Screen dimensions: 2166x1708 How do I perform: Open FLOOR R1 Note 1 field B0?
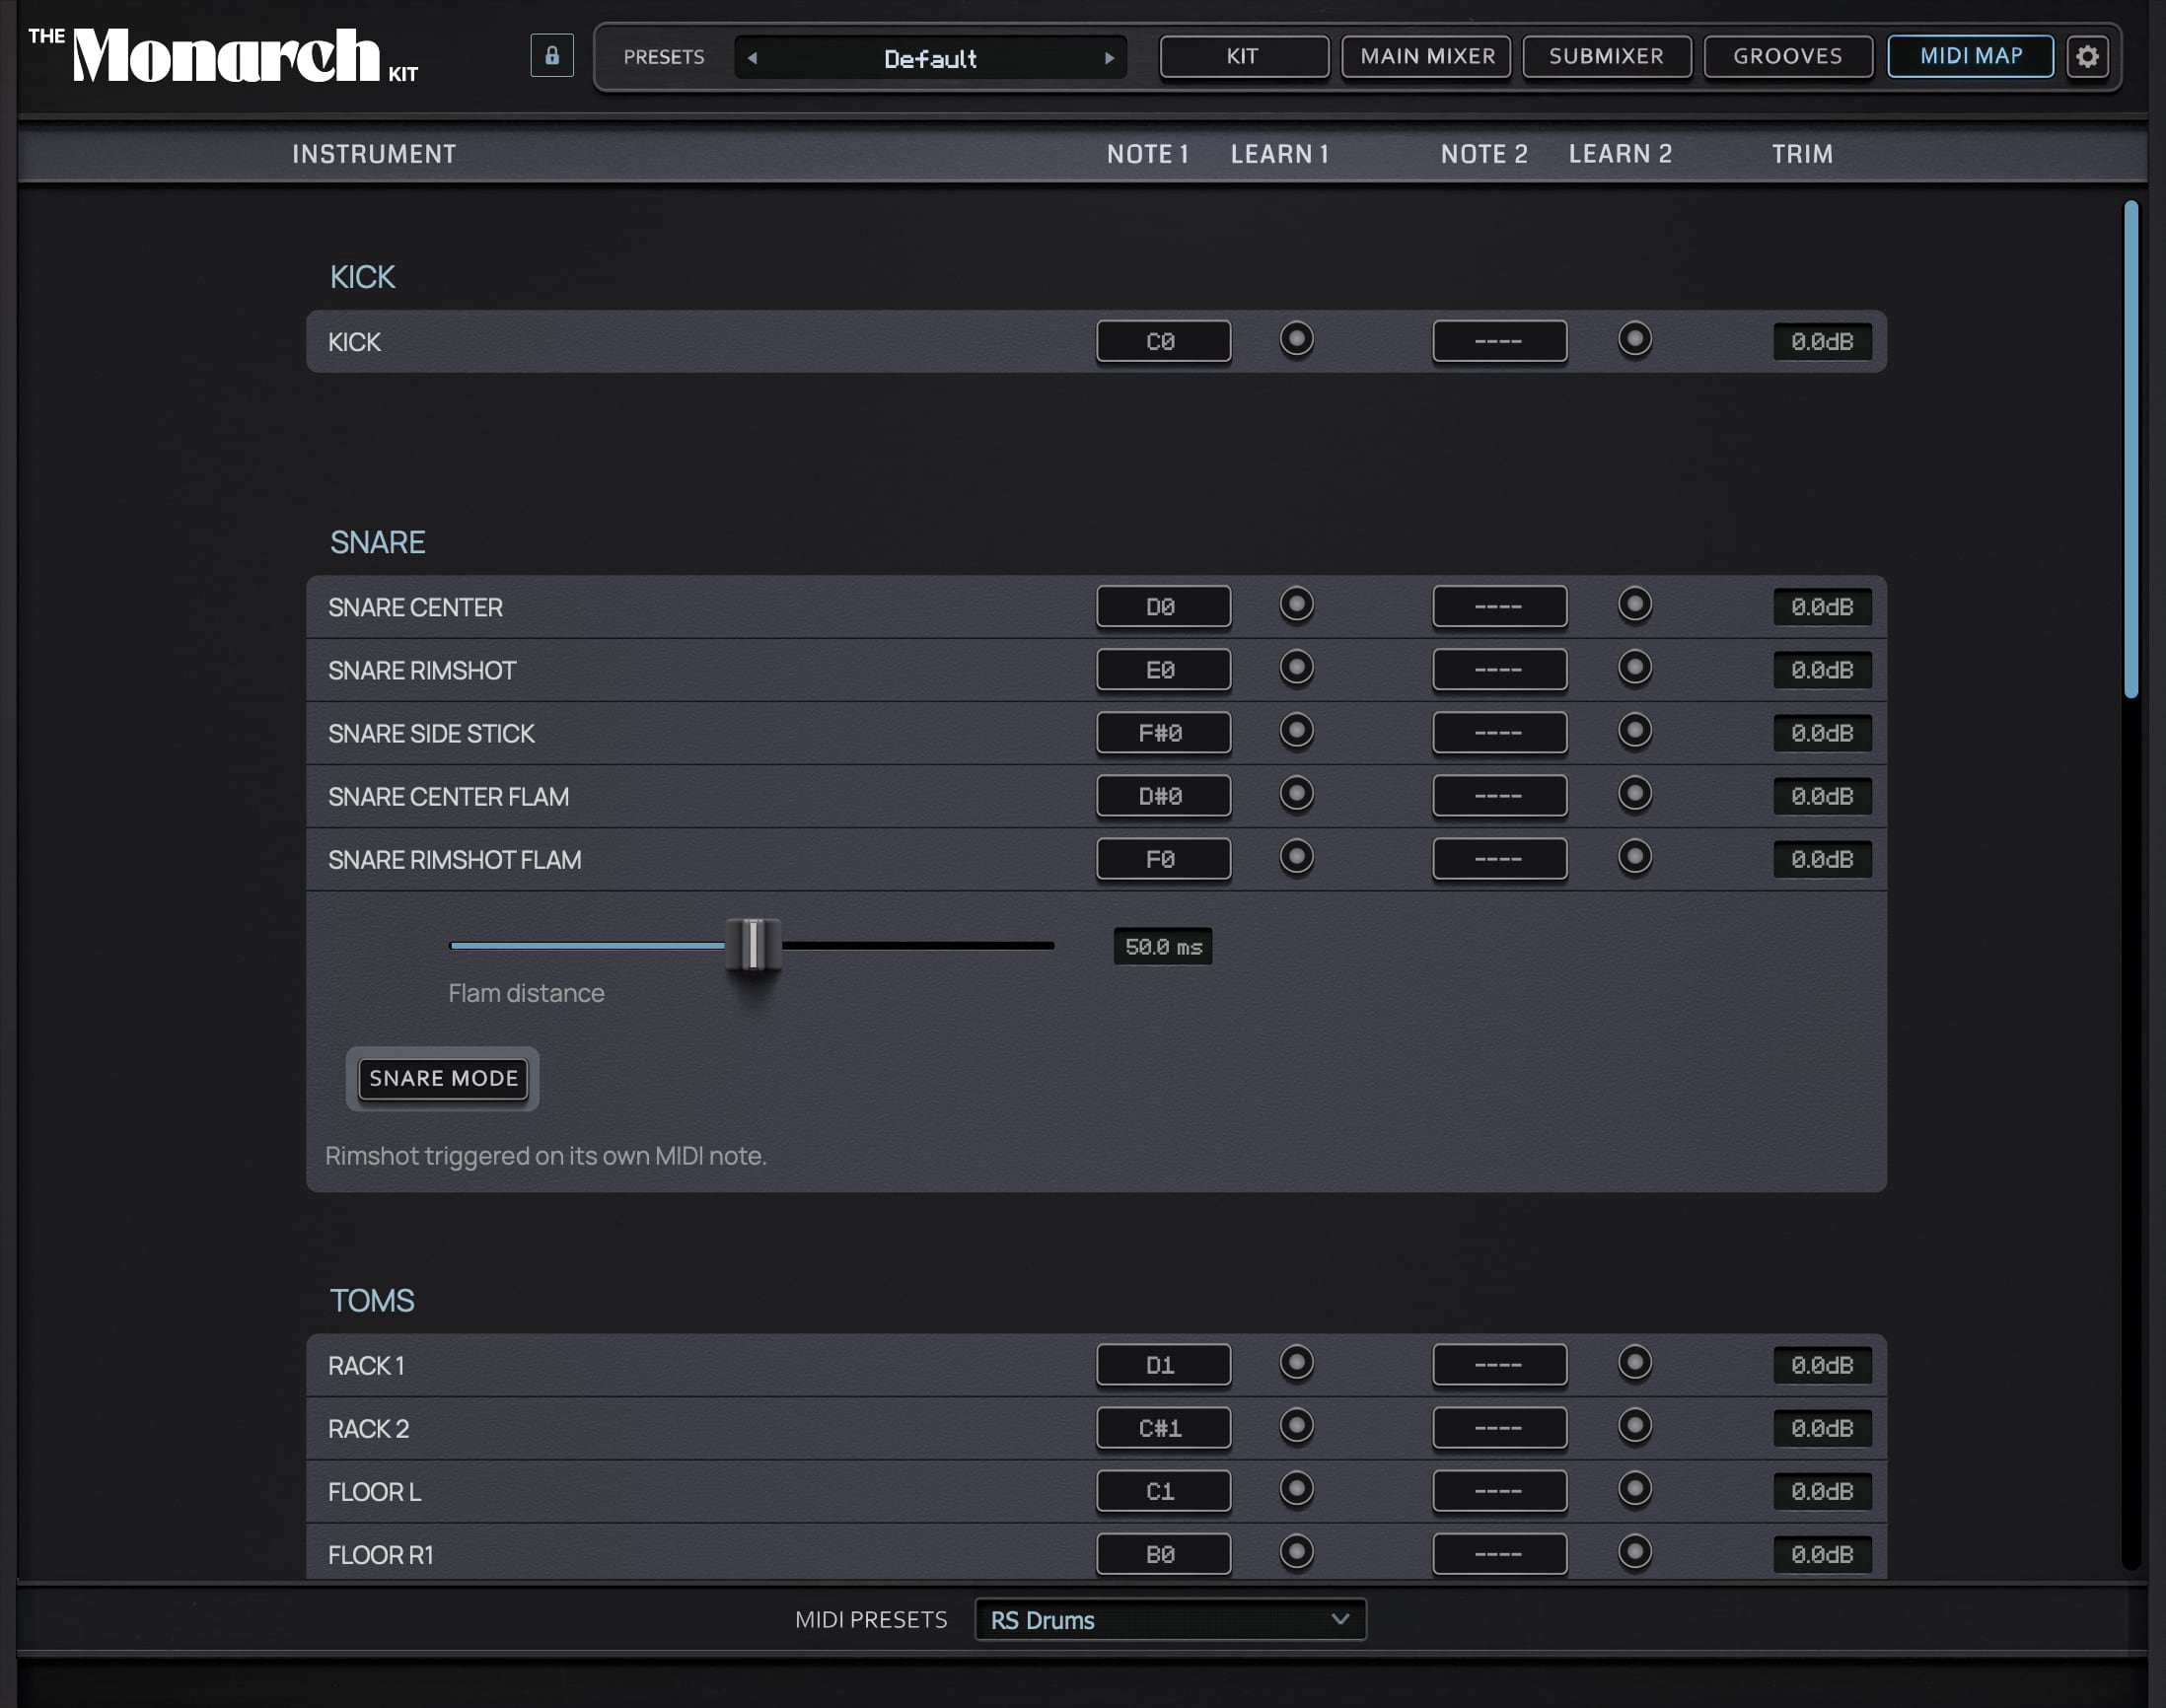coord(1163,1553)
